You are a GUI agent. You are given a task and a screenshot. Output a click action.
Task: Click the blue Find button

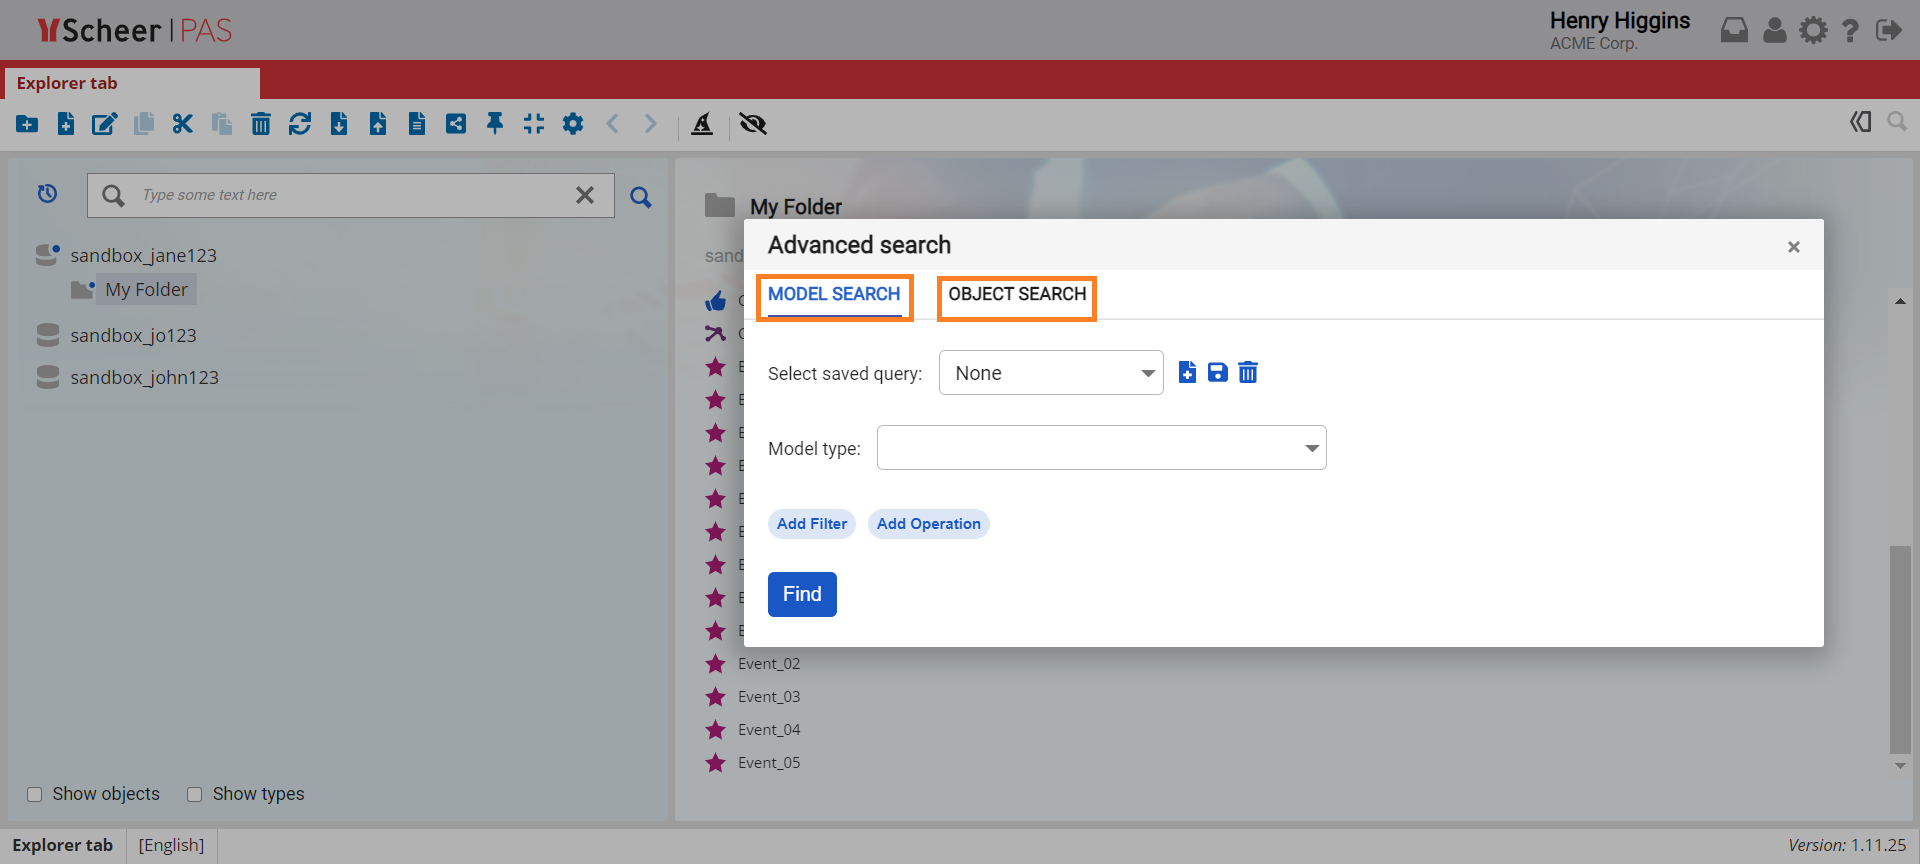tap(802, 595)
